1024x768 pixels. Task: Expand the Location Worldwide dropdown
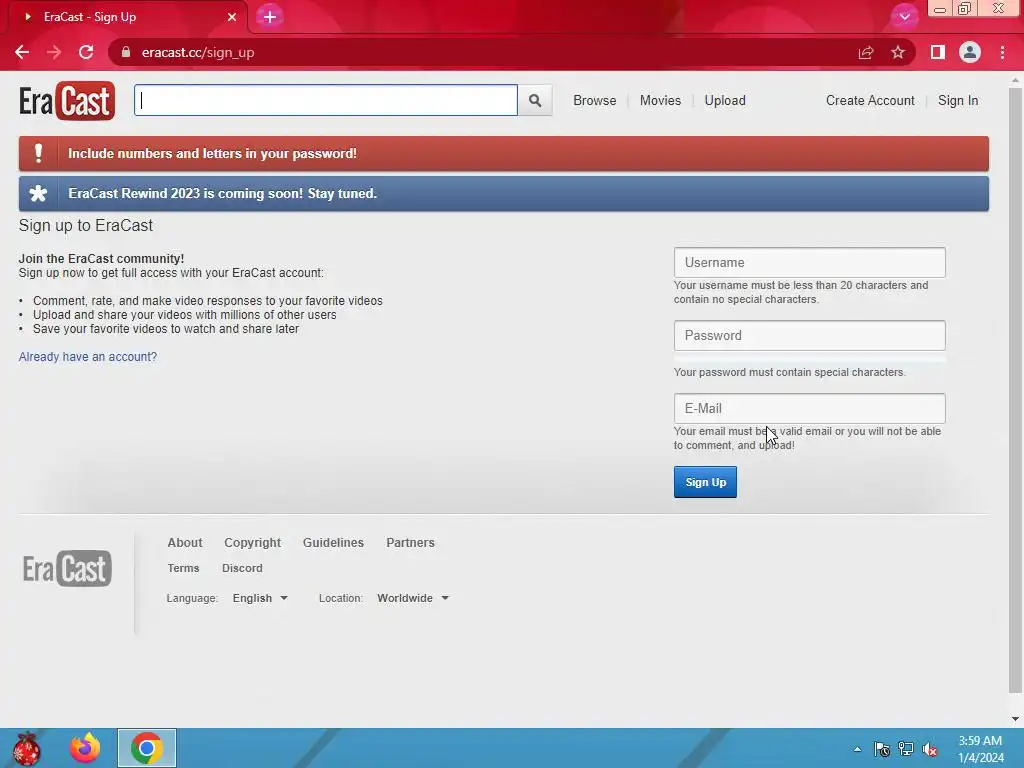click(413, 598)
